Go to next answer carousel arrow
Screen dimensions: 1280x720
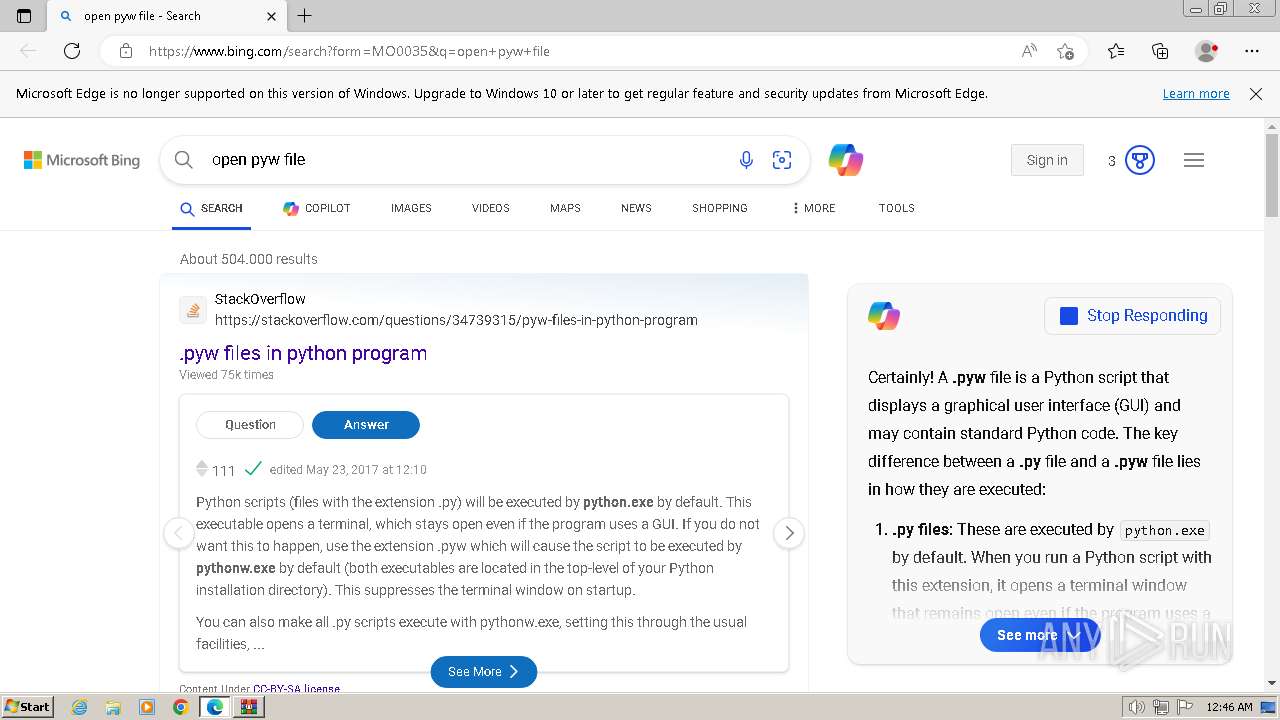tap(789, 533)
